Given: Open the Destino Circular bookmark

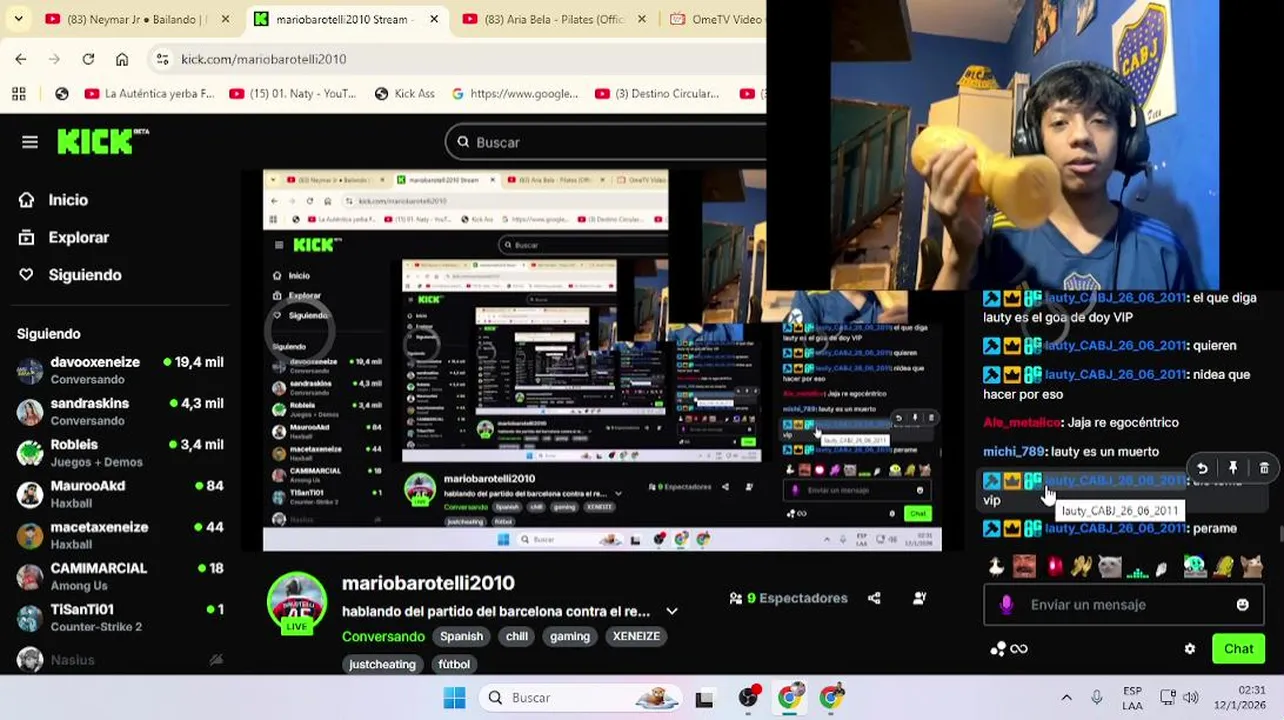Looking at the screenshot, I should (657, 94).
